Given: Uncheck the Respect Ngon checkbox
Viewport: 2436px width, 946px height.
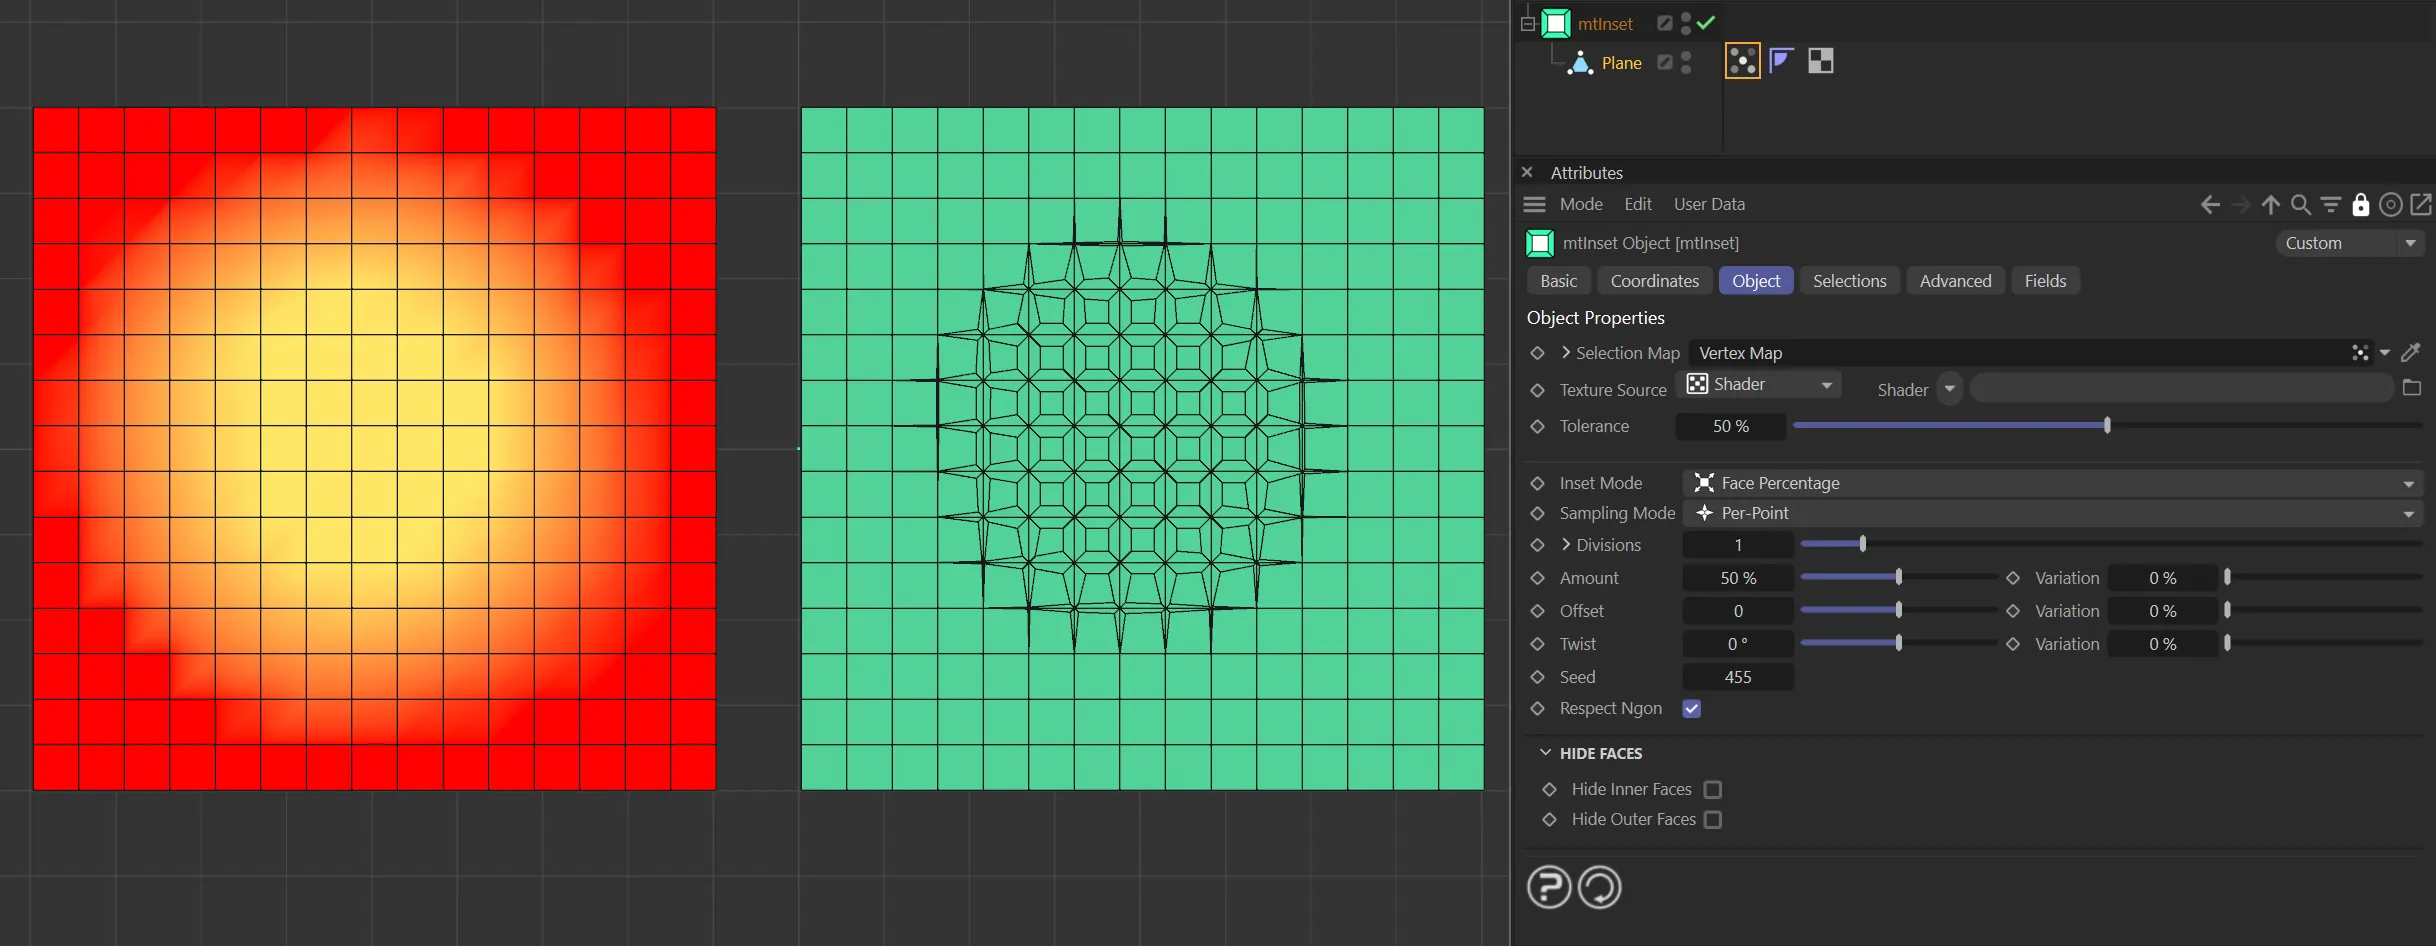Looking at the screenshot, I should tap(1692, 709).
